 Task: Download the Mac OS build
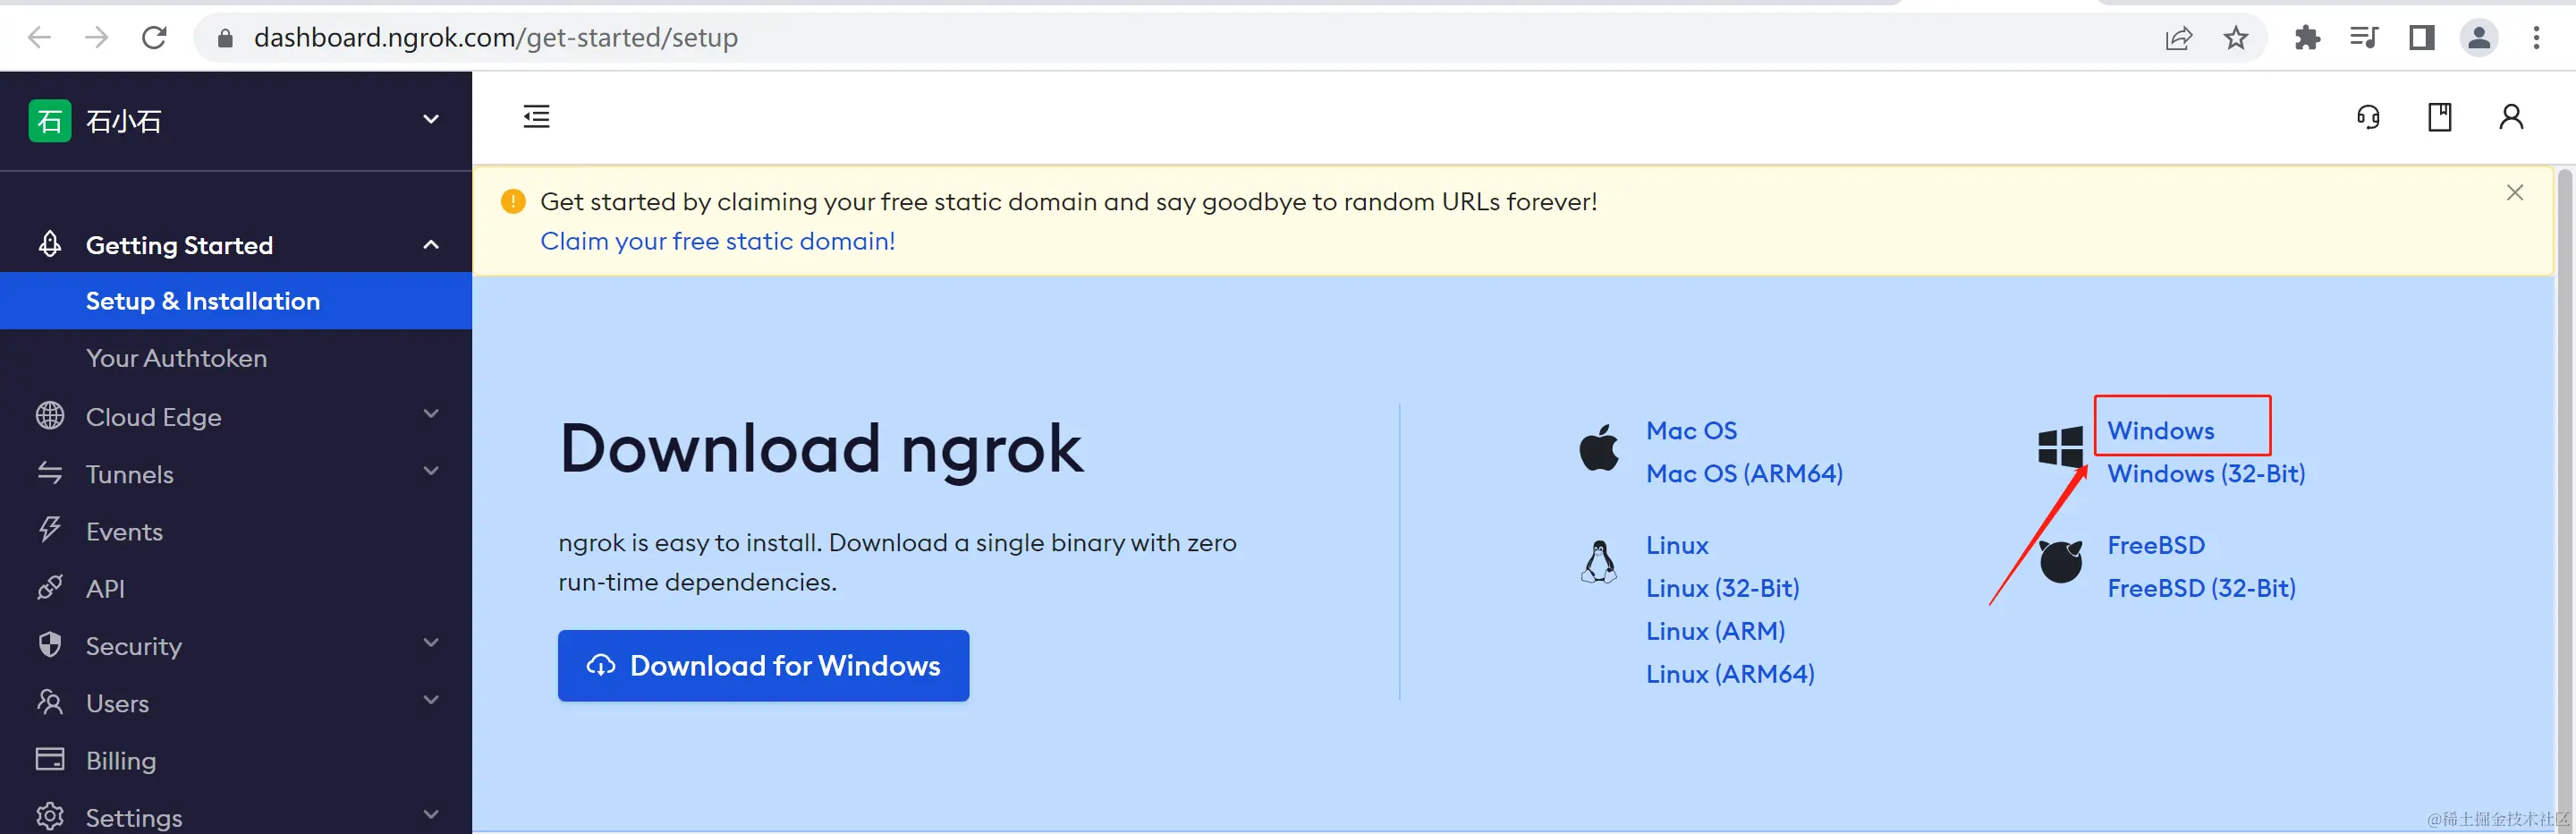tap(1691, 430)
